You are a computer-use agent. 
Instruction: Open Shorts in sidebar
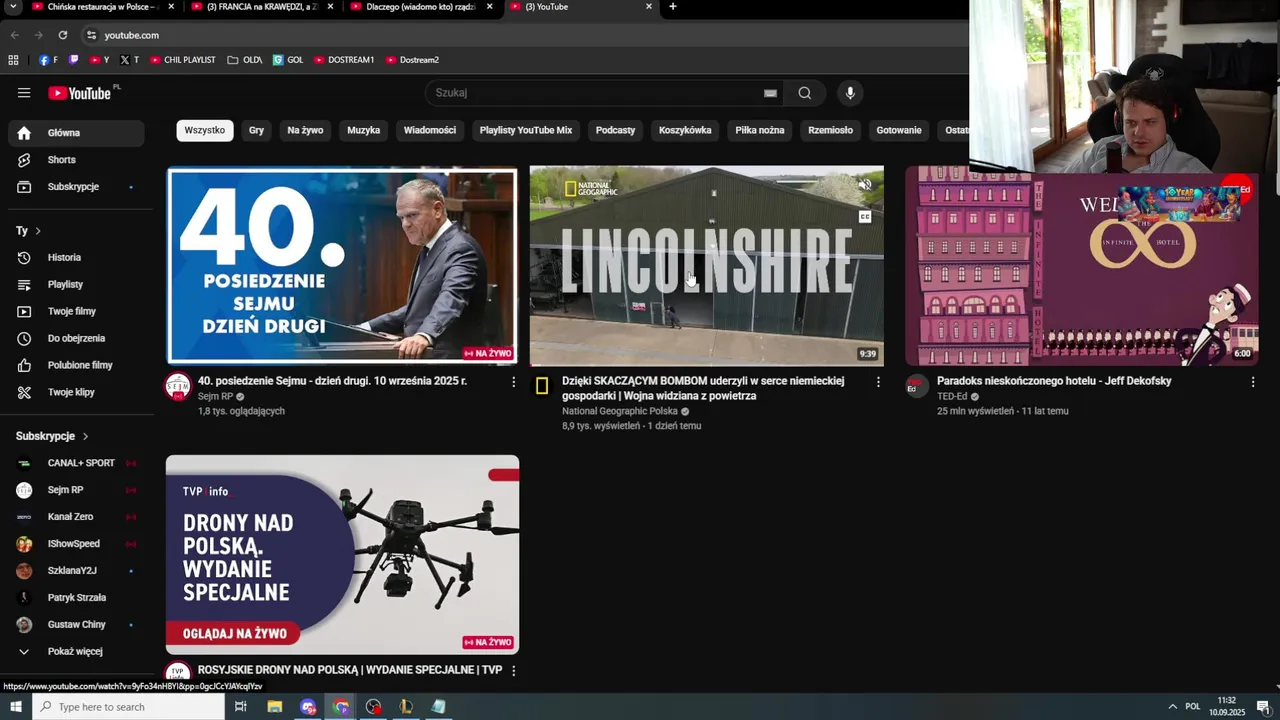[x=77, y=160]
